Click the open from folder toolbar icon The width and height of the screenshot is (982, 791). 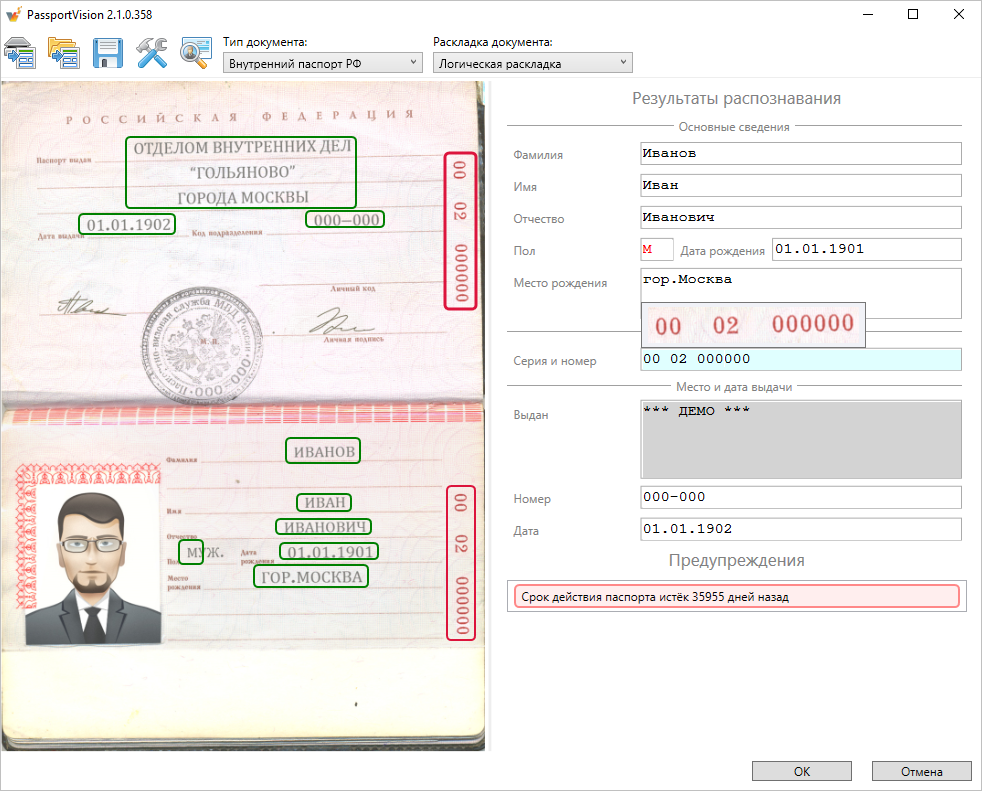[64, 53]
